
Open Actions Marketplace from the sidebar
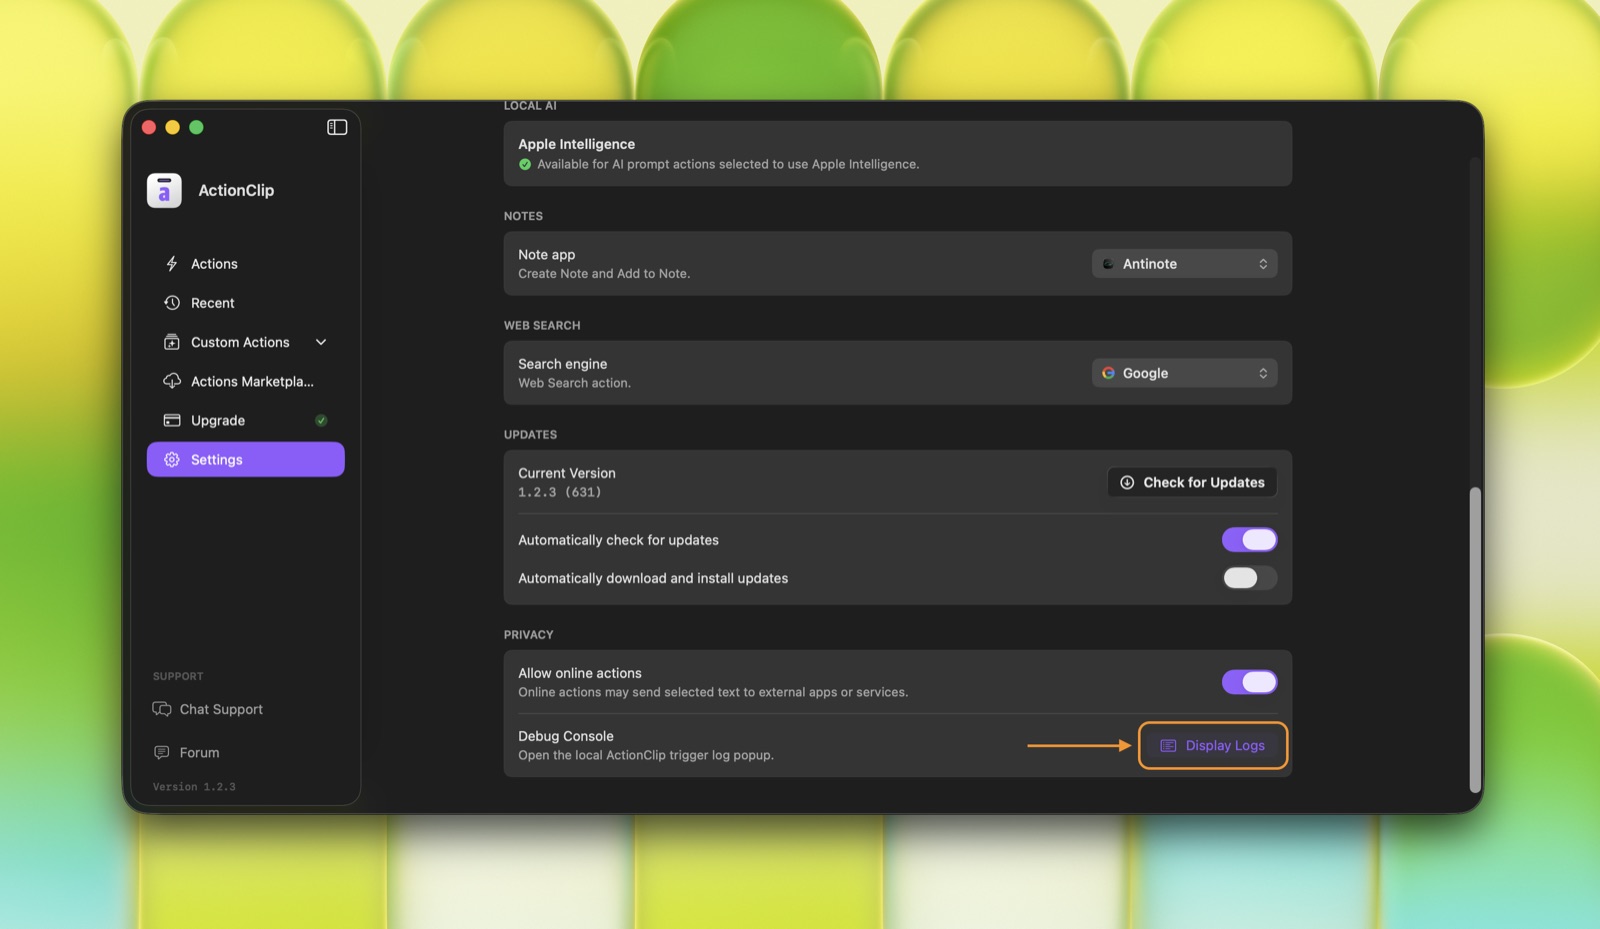pyautogui.click(x=246, y=381)
